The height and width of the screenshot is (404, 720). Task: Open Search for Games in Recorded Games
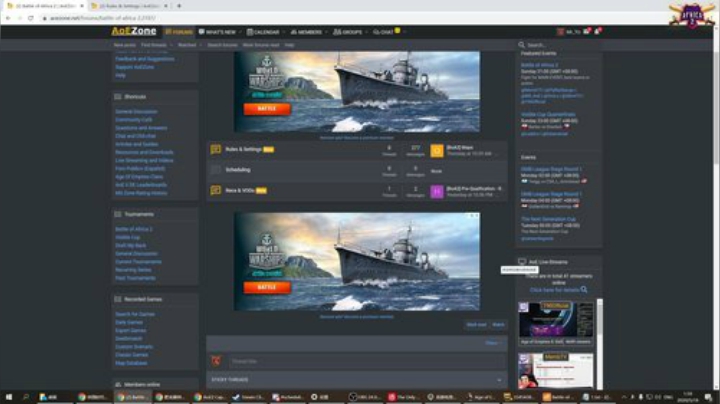tap(135, 314)
